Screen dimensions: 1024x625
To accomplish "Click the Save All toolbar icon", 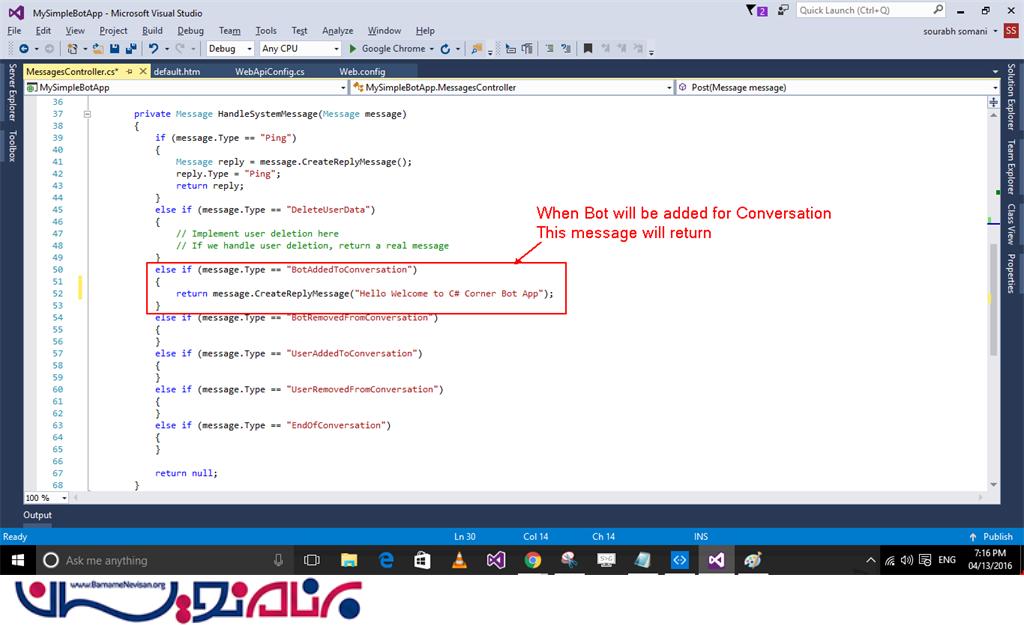I will (131, 48).
